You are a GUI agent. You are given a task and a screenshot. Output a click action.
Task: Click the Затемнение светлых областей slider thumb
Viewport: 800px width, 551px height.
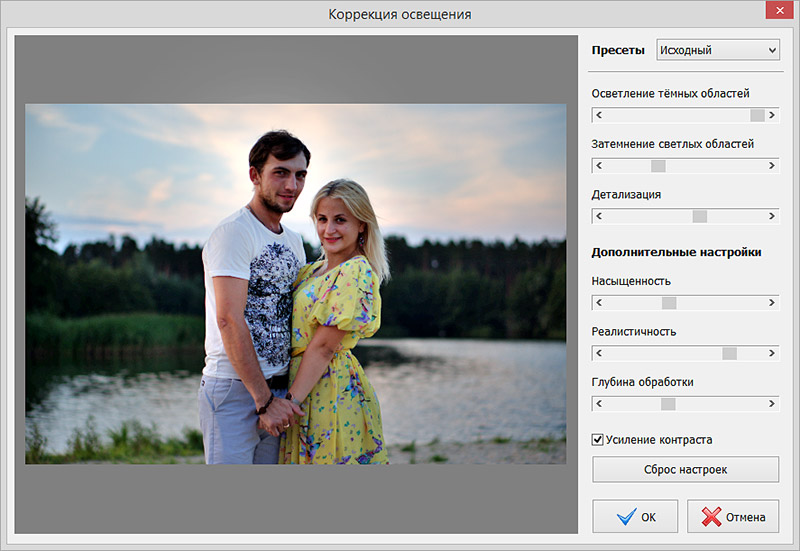point(658,165)
